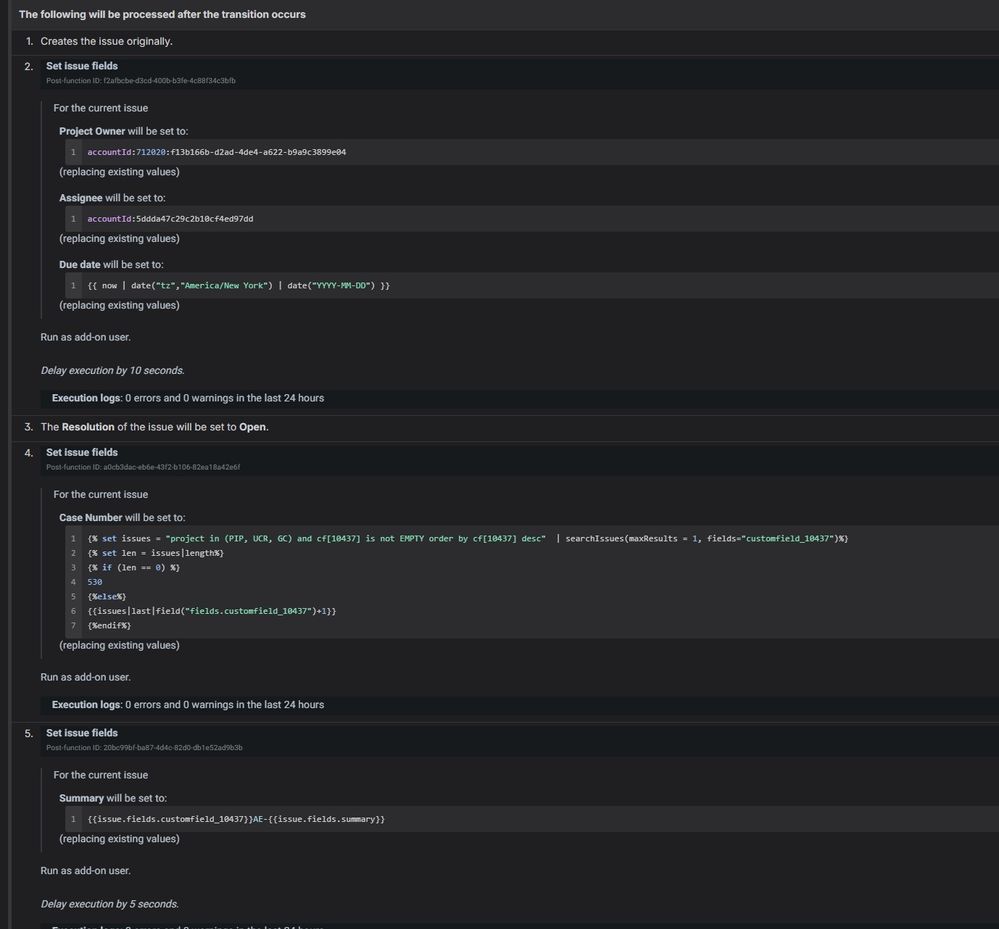Click the Project Owner accountId code line

coord(217,152)
